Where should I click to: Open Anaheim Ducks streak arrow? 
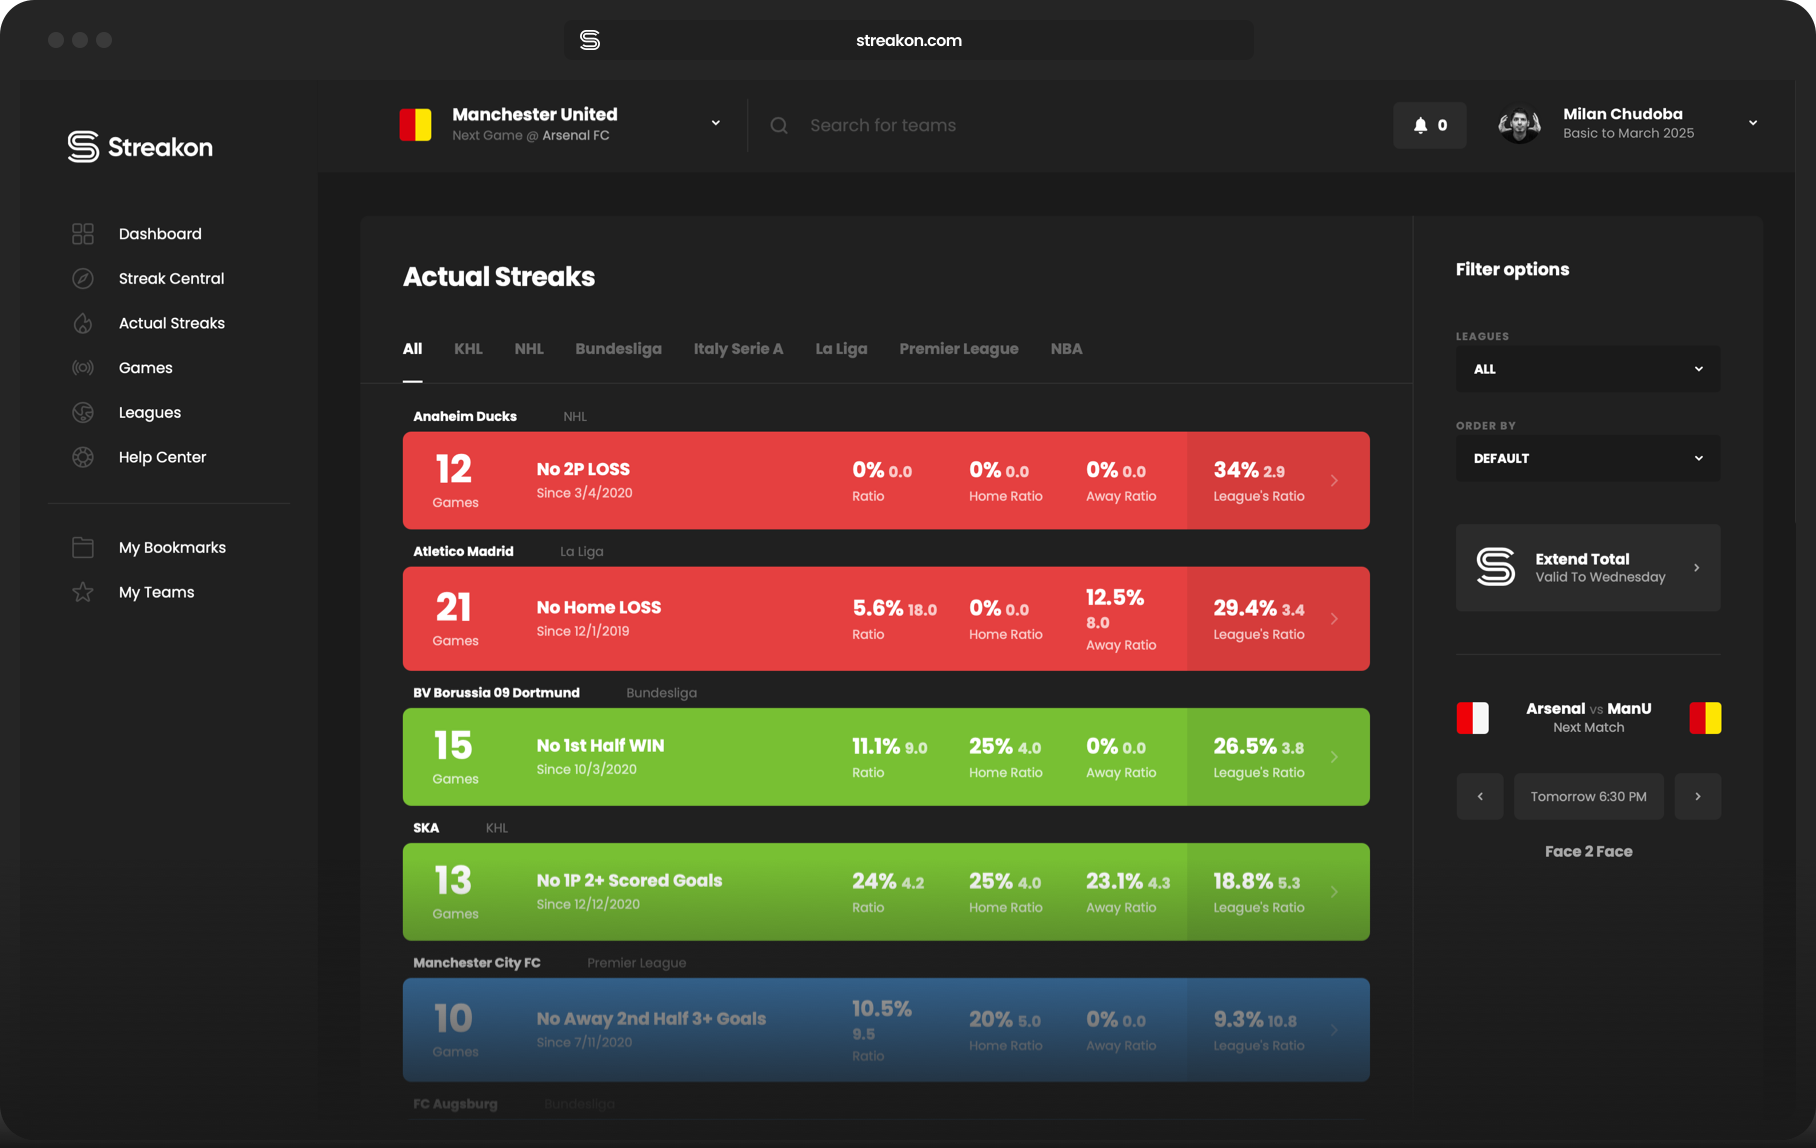click(x=1334, y=481)
